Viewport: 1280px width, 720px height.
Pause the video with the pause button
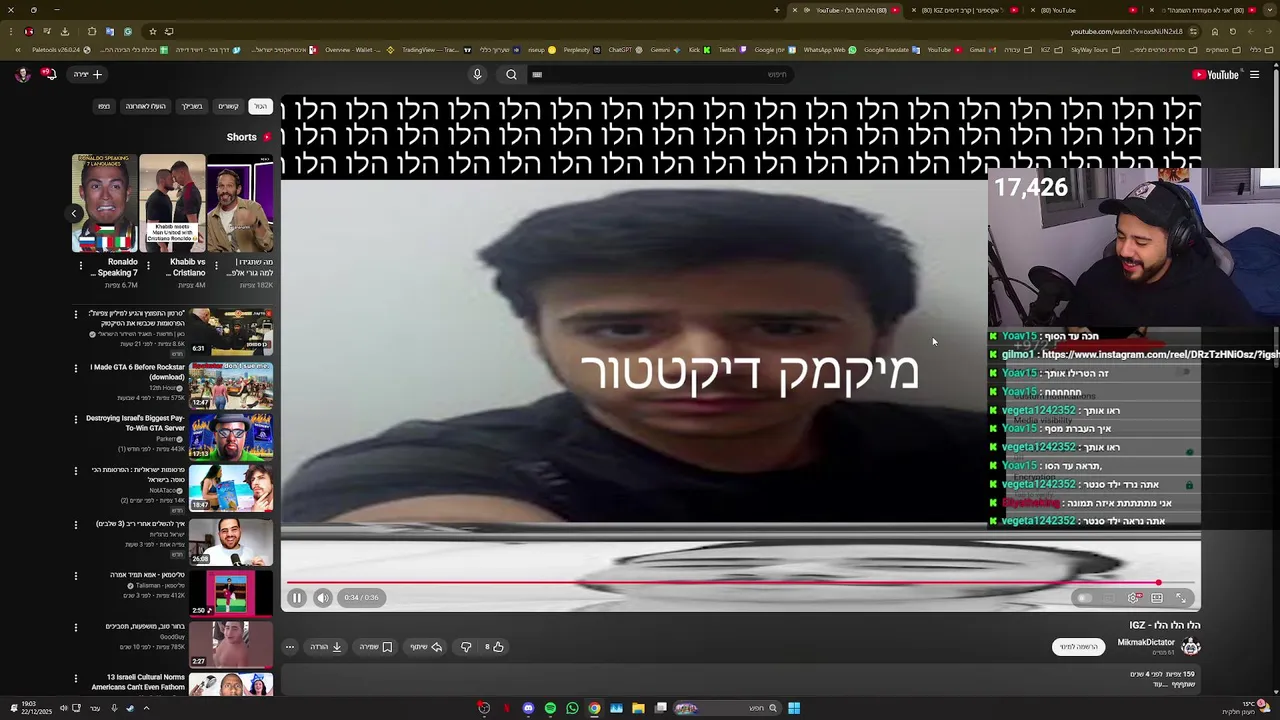[x=297, y=598]
